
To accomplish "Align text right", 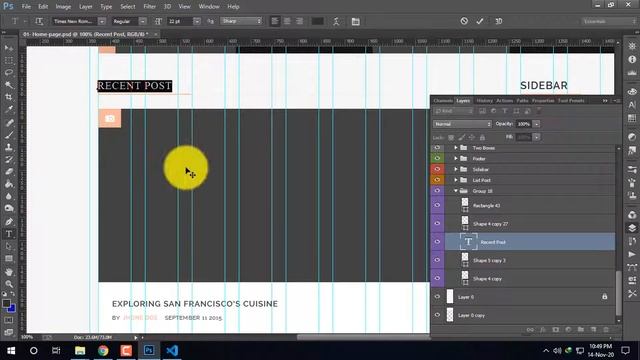I will tap(300, 21).
